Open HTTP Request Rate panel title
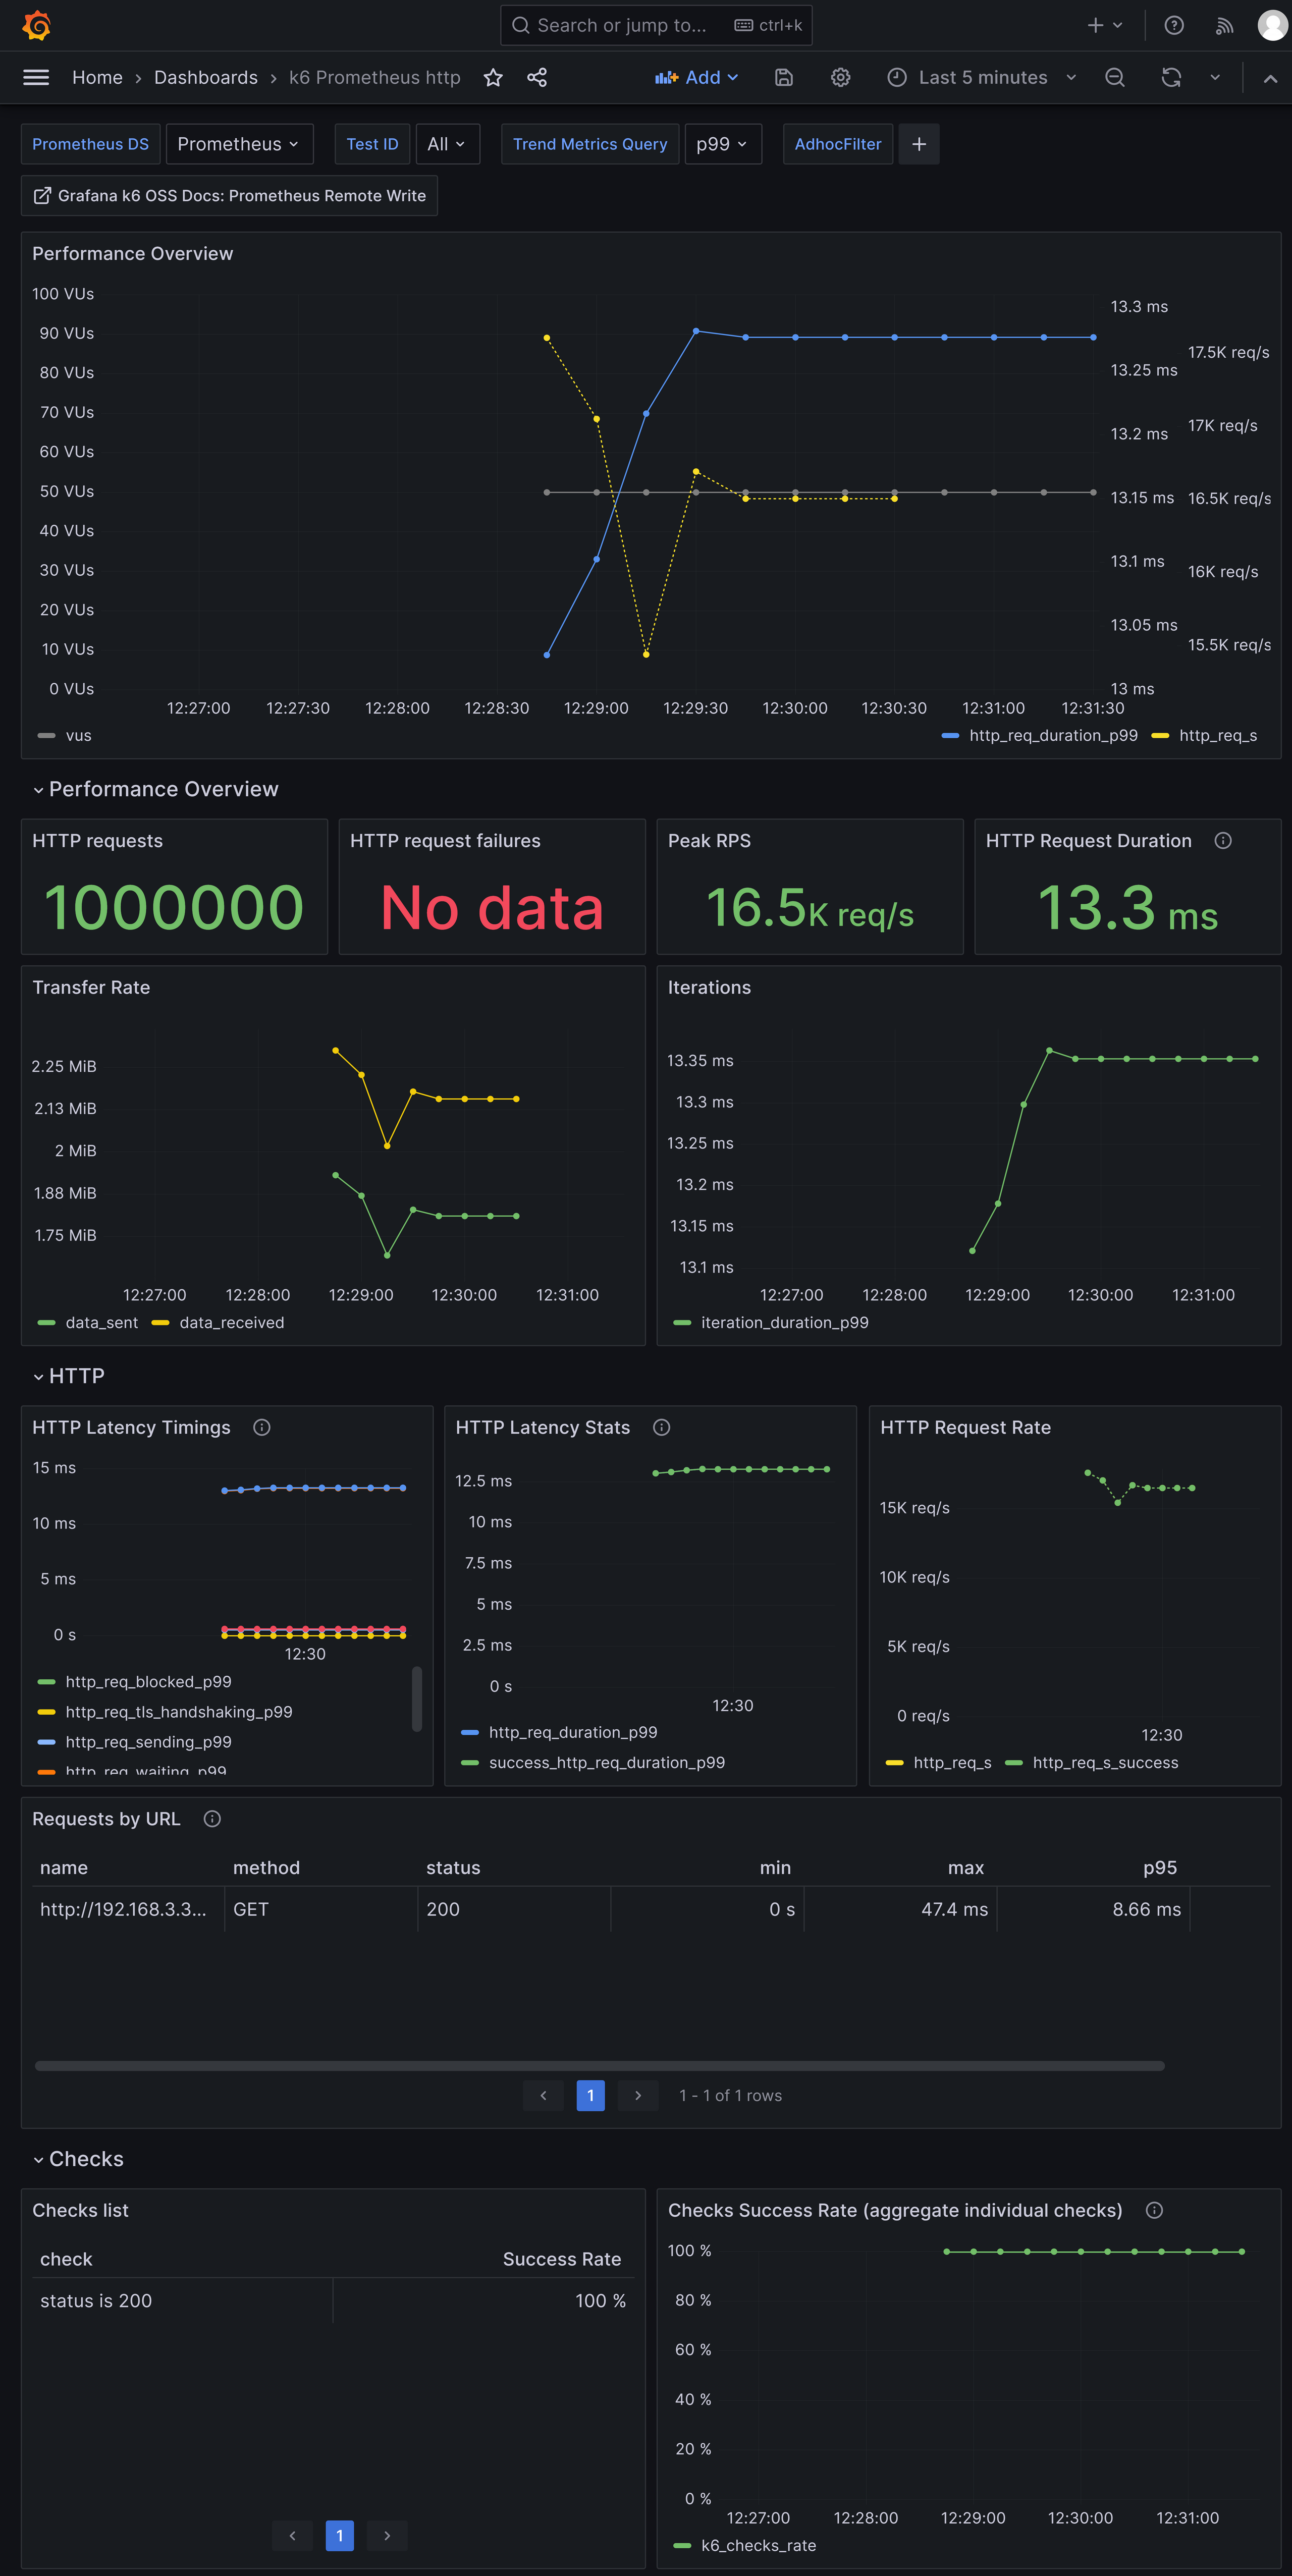1292x2576 pixels. click(x=965, y=1427)
